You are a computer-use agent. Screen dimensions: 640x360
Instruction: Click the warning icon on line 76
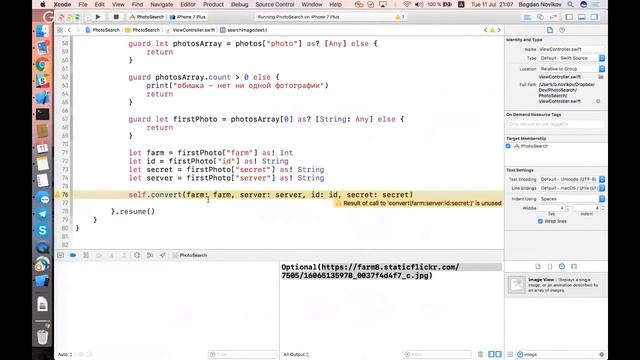tap(58, 195)
